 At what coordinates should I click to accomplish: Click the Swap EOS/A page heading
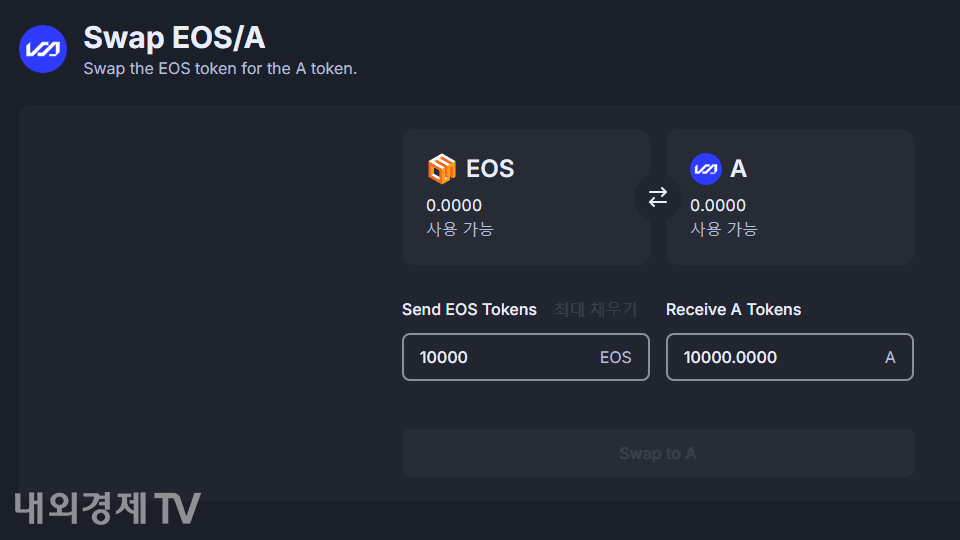[174, 37]
